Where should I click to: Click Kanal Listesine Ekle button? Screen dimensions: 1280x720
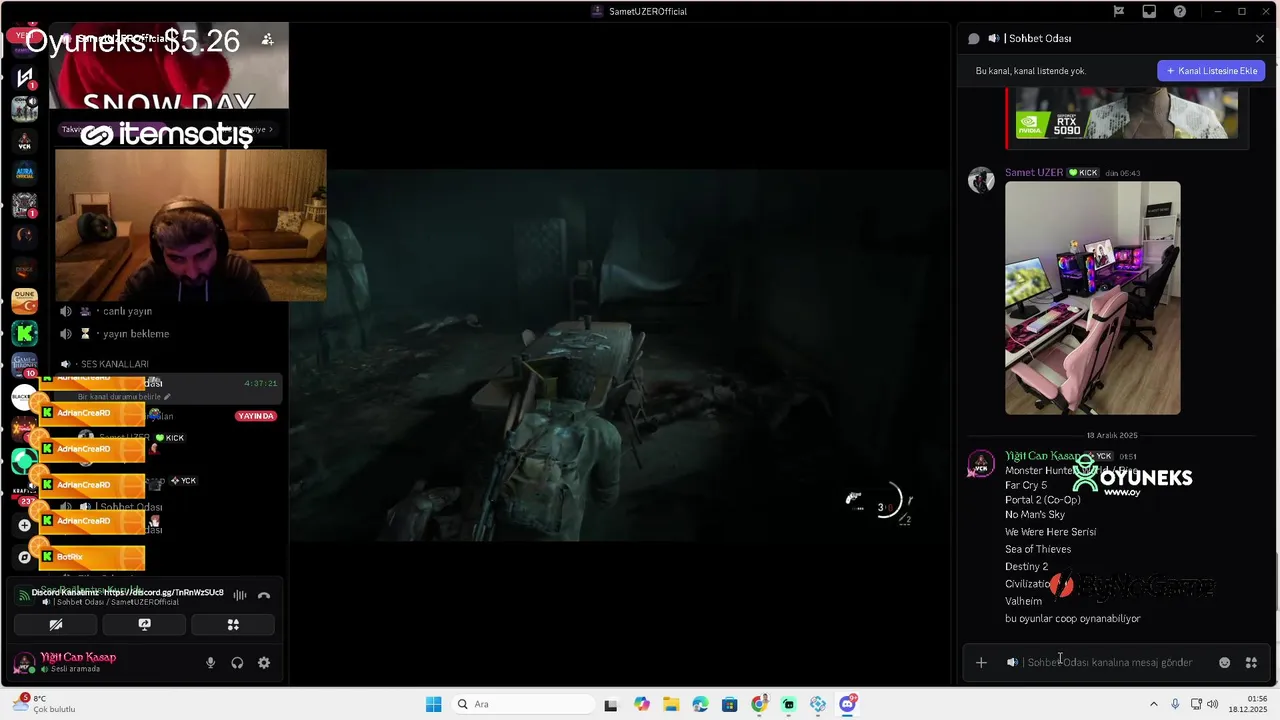(x=1211, y=71)
